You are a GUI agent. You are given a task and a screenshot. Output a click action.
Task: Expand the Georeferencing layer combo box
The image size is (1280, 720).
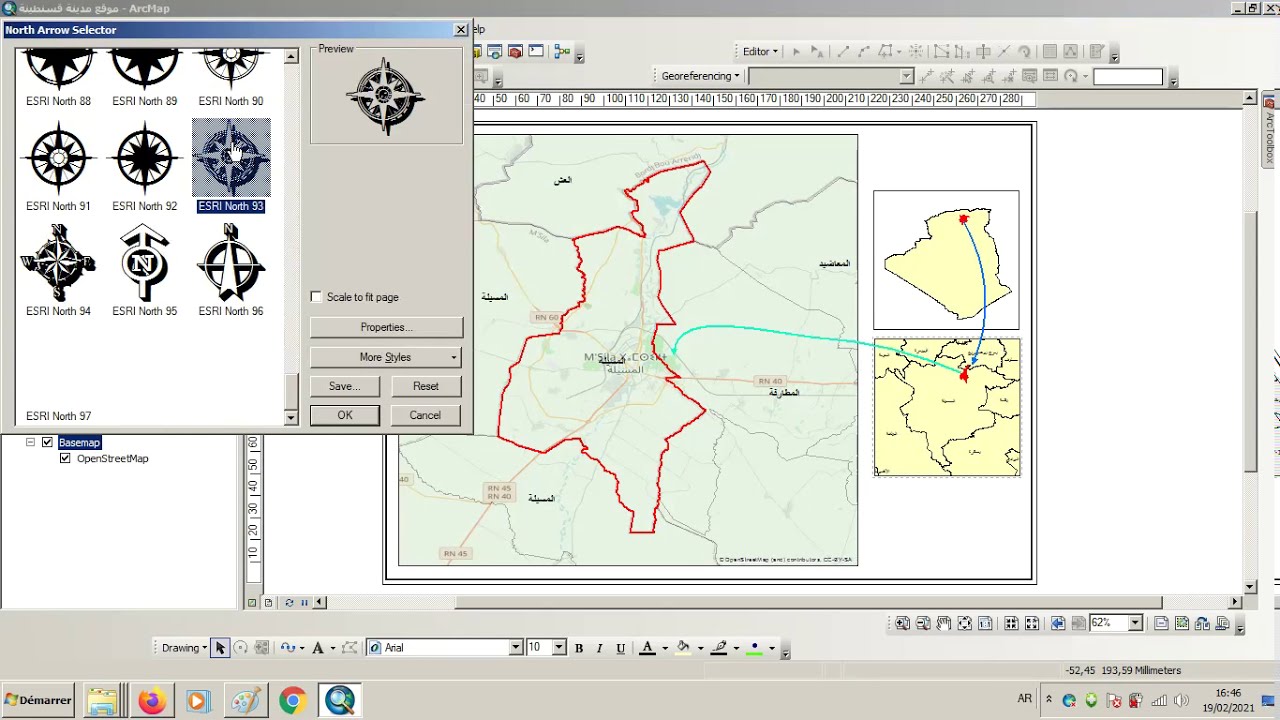[906, 76]
